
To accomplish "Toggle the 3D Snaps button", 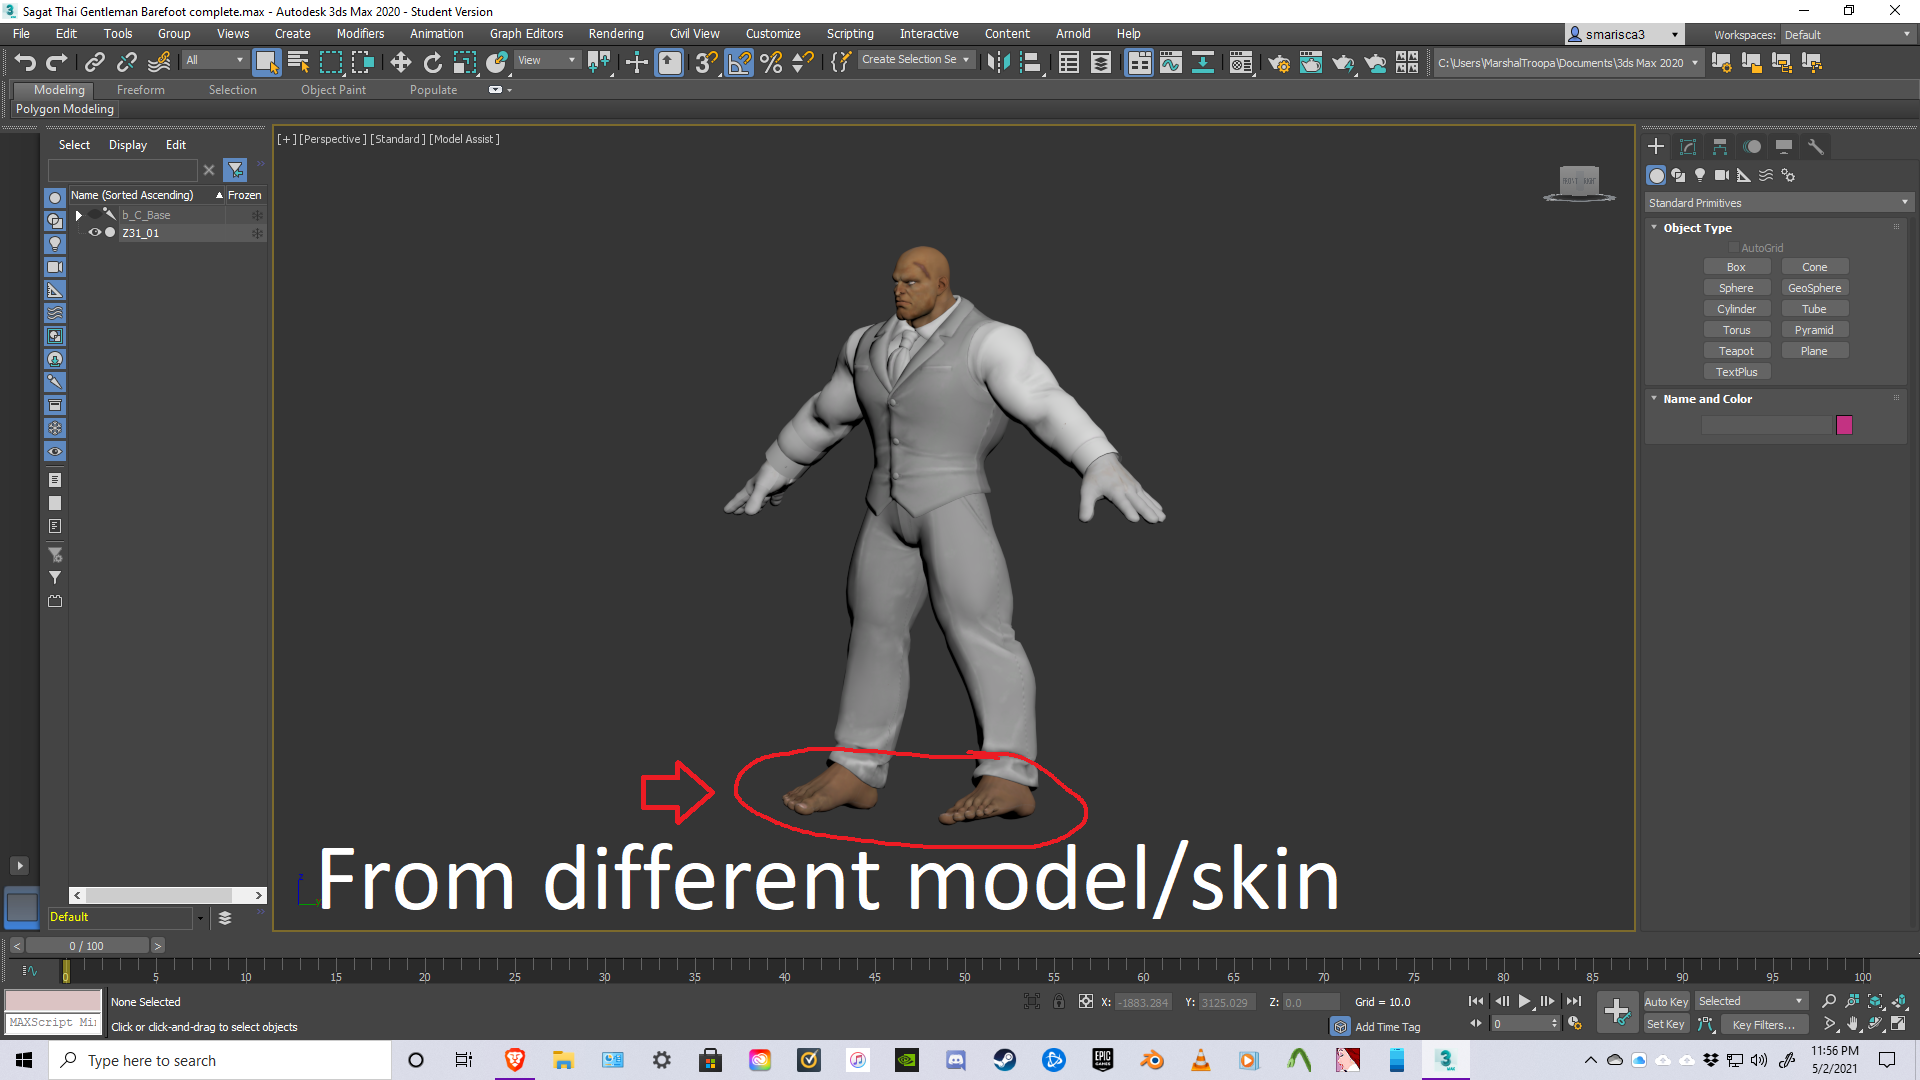I will (x=706, y=62).
